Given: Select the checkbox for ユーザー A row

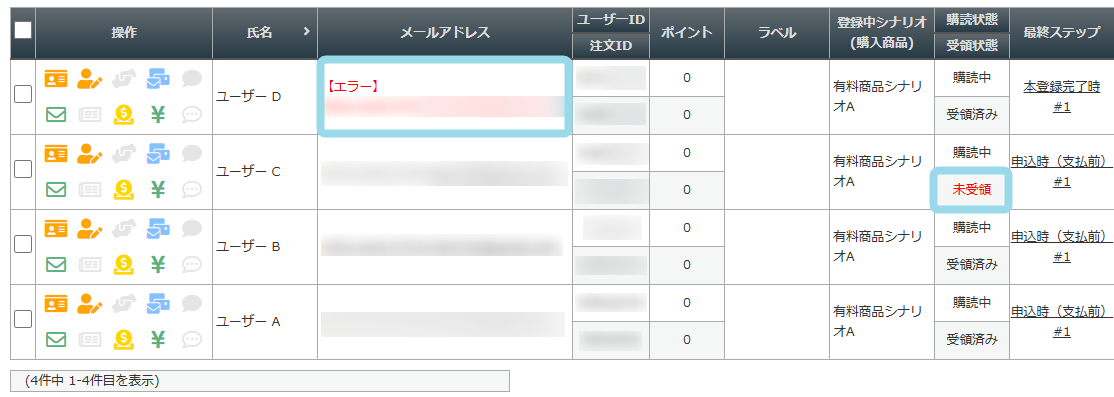Looking at the screenshot, I should pyautogui.click(x=23, y=320).
